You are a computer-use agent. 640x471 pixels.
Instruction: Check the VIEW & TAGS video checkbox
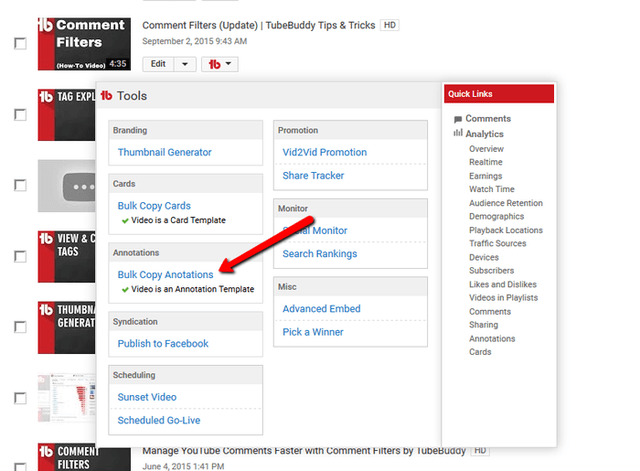(20, 257)
